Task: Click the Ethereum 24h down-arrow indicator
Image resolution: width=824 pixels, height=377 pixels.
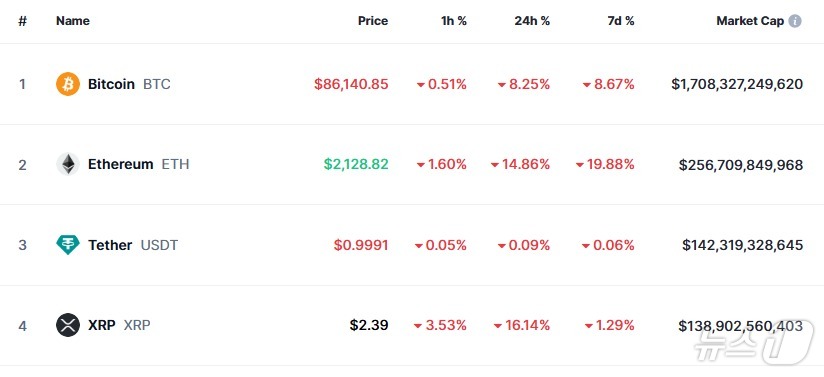Action: (495, 165)
